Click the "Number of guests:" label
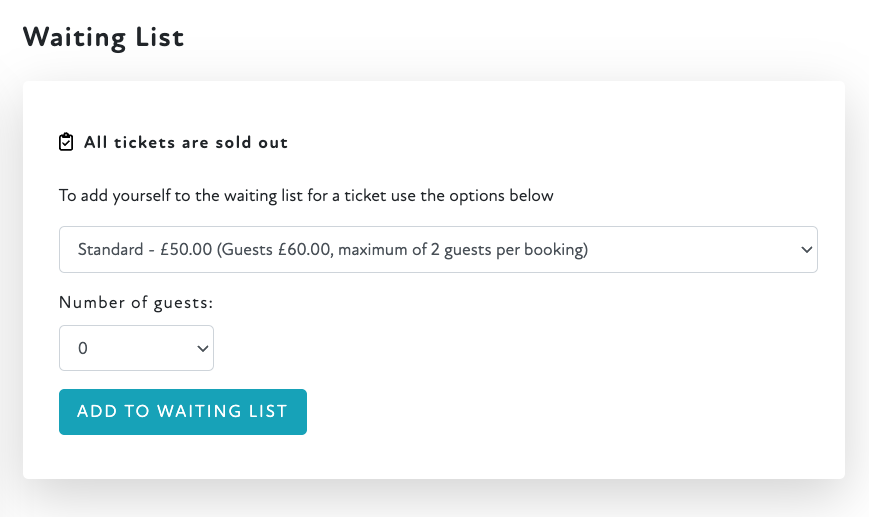The image size is (869, 517). click(136, 303)
